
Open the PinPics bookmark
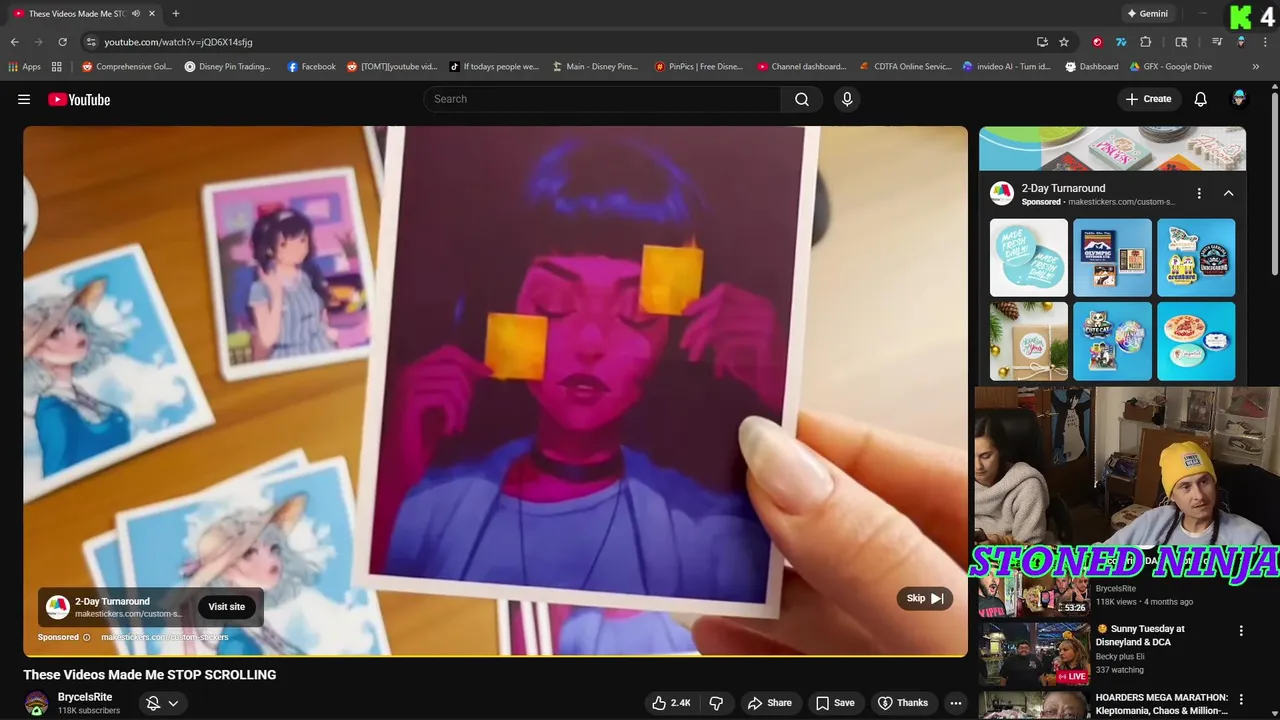[699, 67]
